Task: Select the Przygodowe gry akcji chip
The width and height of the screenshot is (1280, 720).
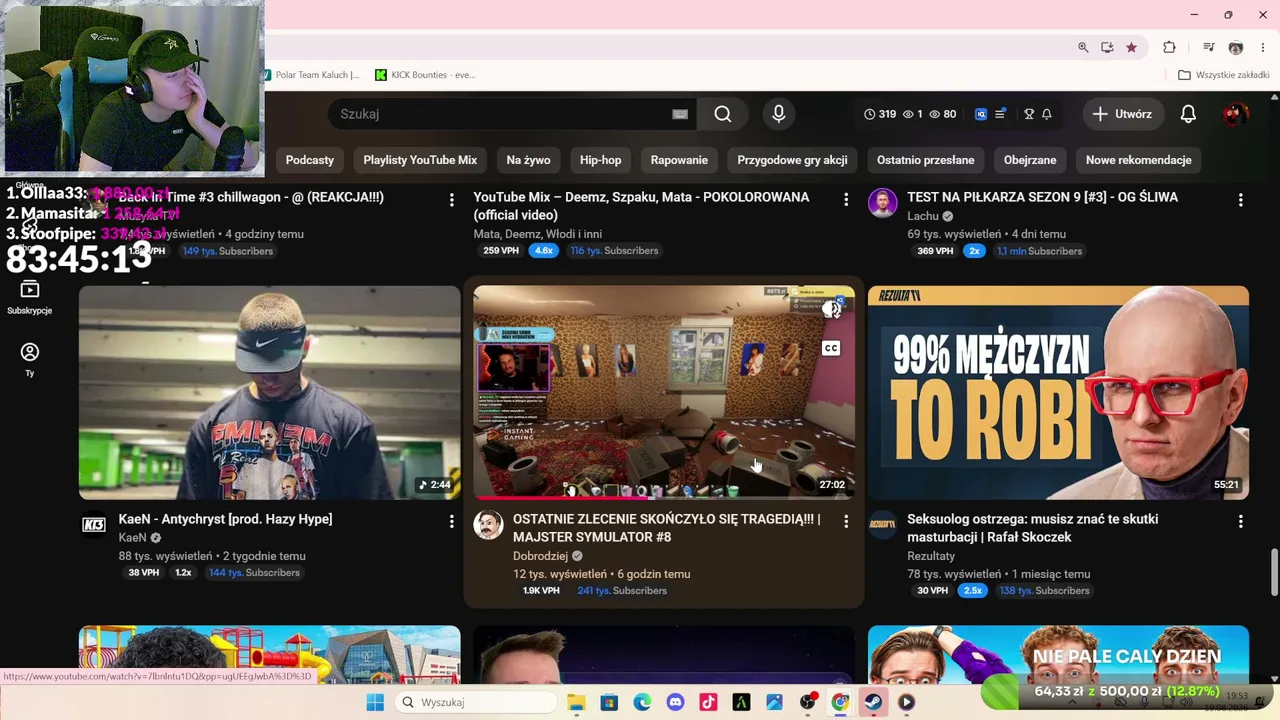Action: (x=792, y=160)
